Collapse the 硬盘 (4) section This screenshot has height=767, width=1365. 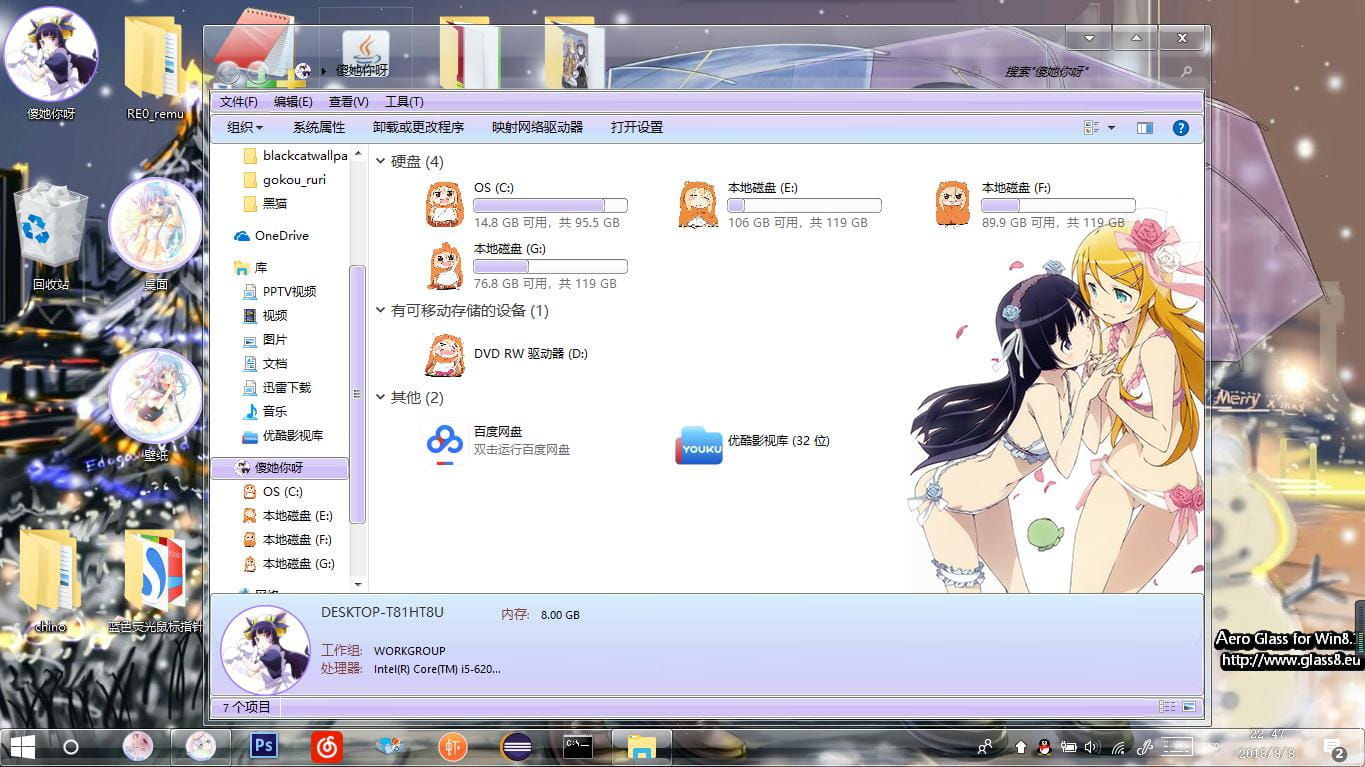tap(380, 161)
